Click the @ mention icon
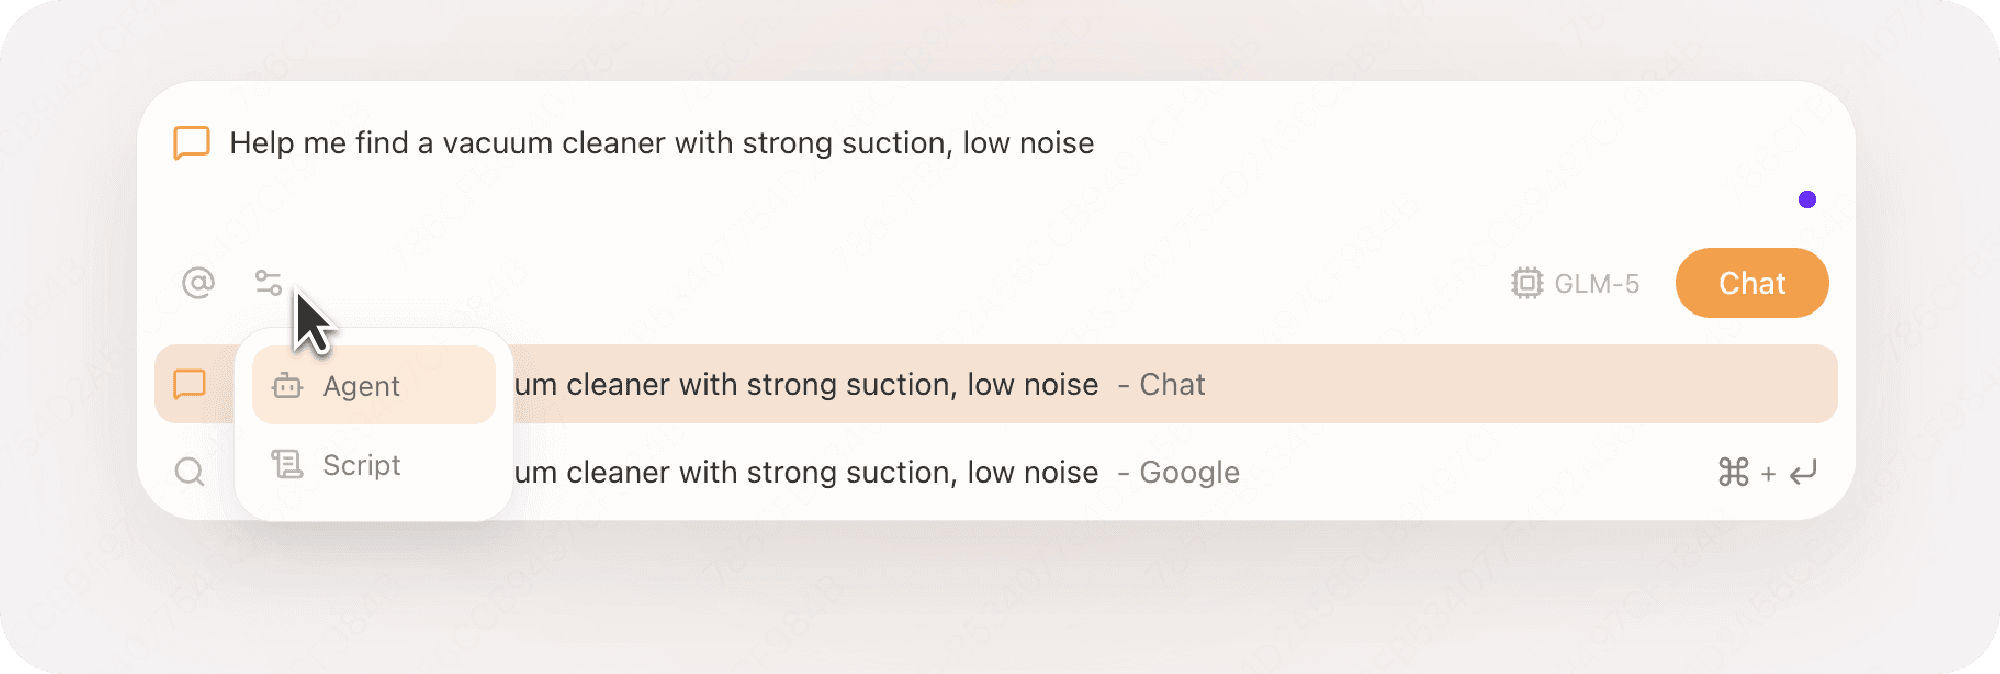This screenshot has height=674, width=2000. 198,284
